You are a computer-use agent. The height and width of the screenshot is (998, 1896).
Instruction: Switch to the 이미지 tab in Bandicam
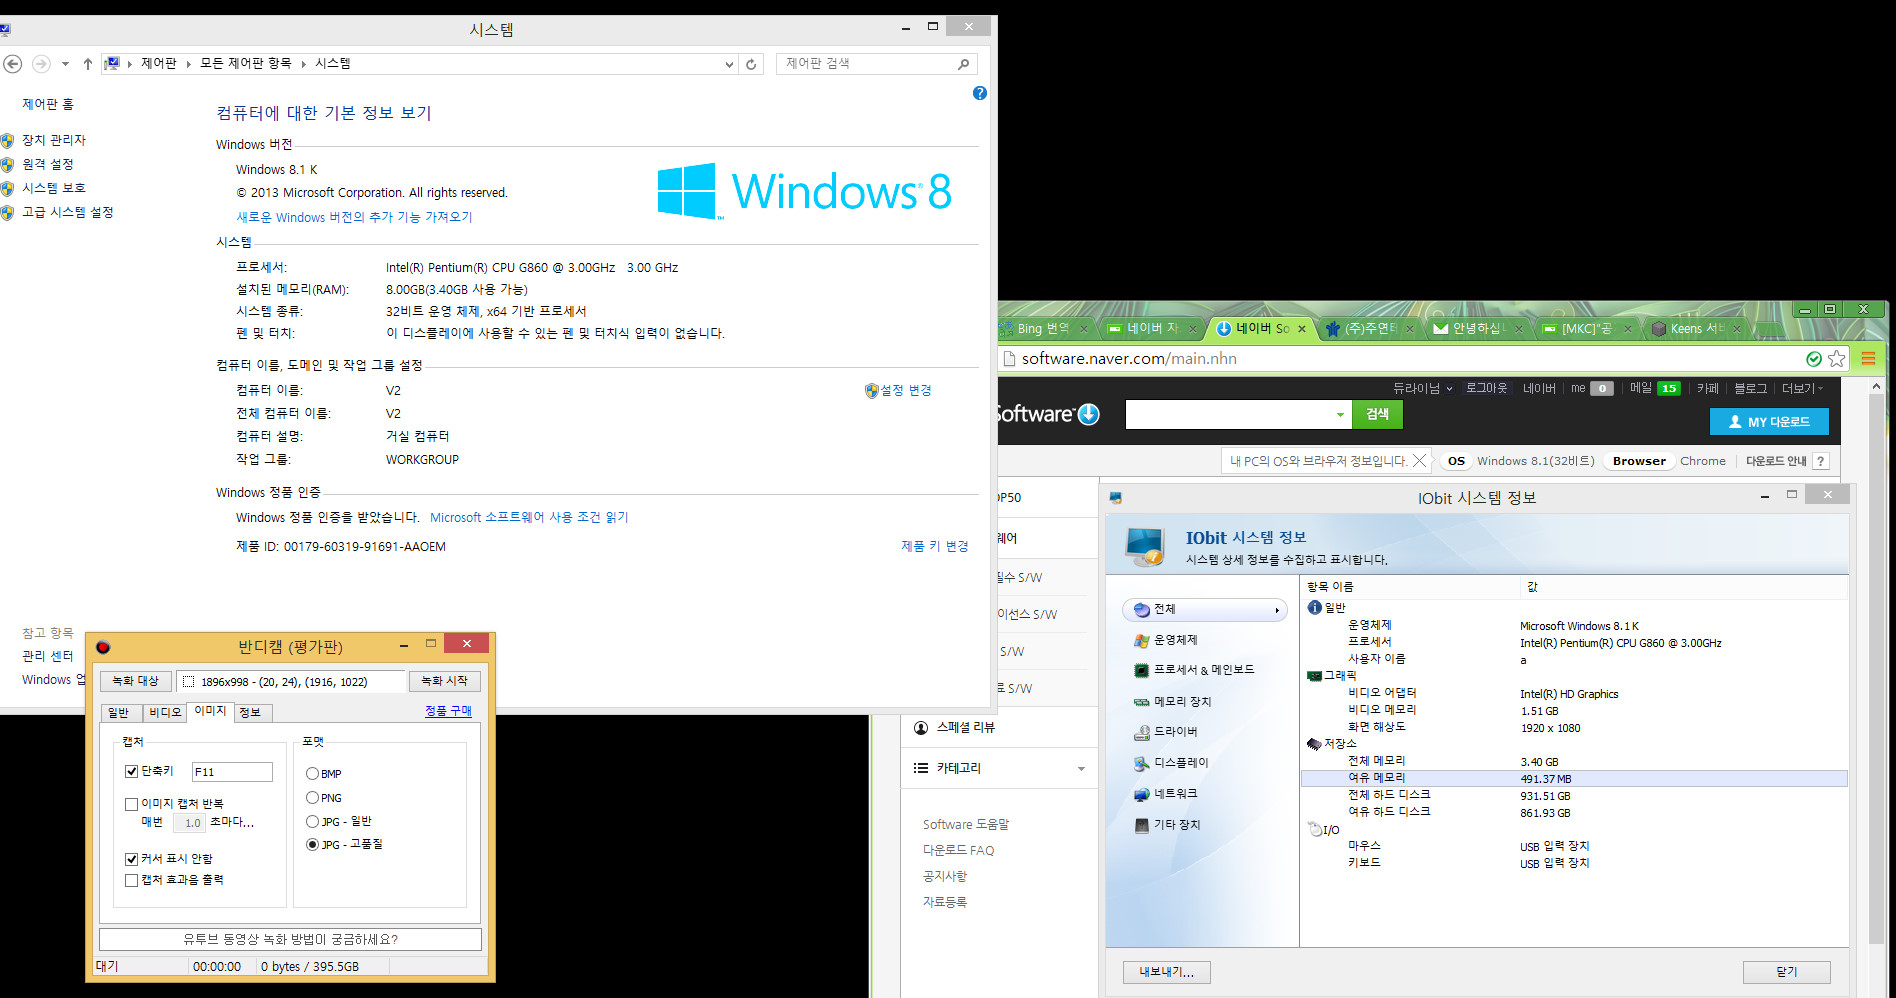coord(210,711)
